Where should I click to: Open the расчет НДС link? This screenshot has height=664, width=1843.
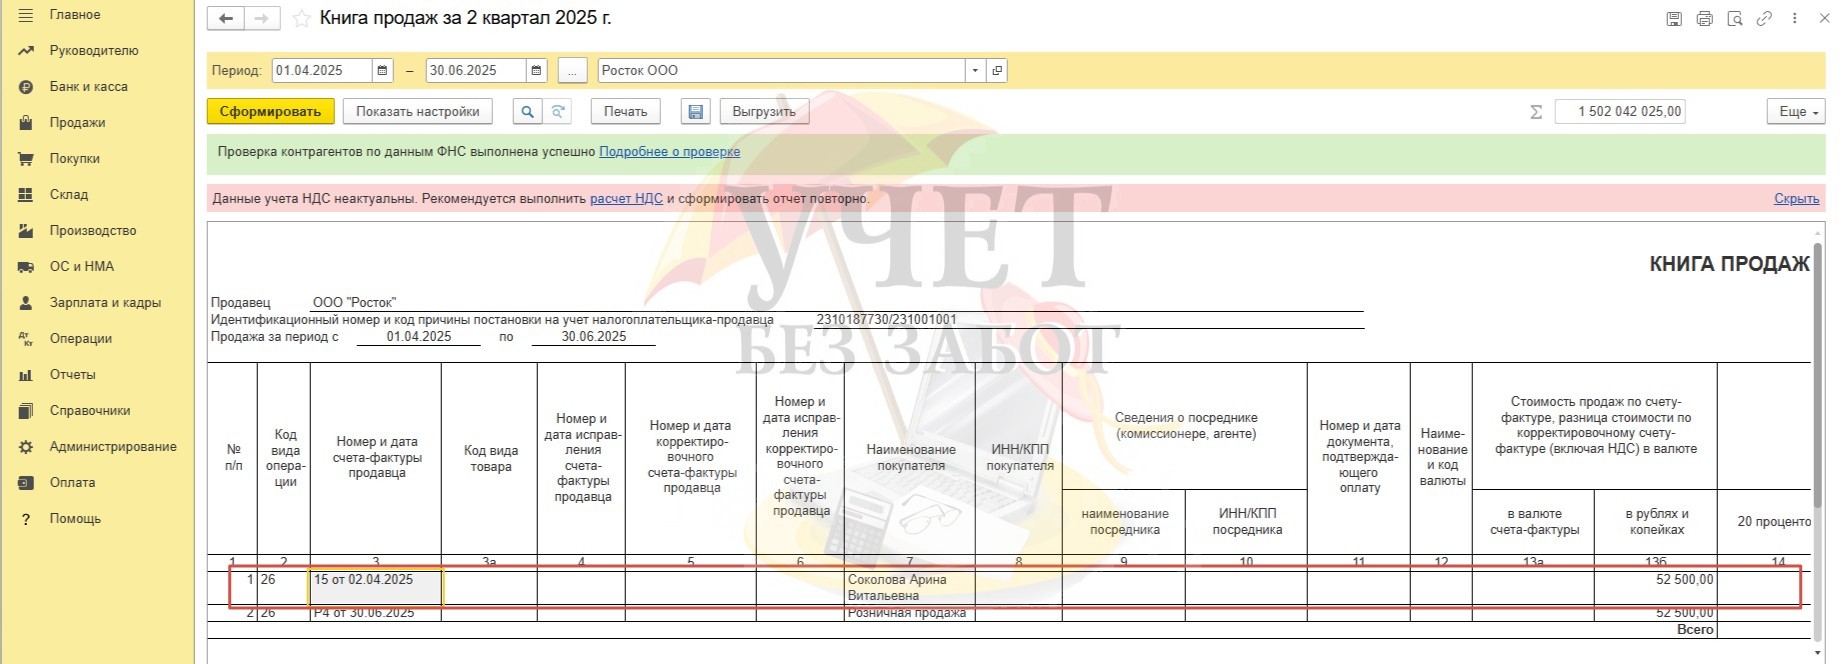[x=626, y=199]
